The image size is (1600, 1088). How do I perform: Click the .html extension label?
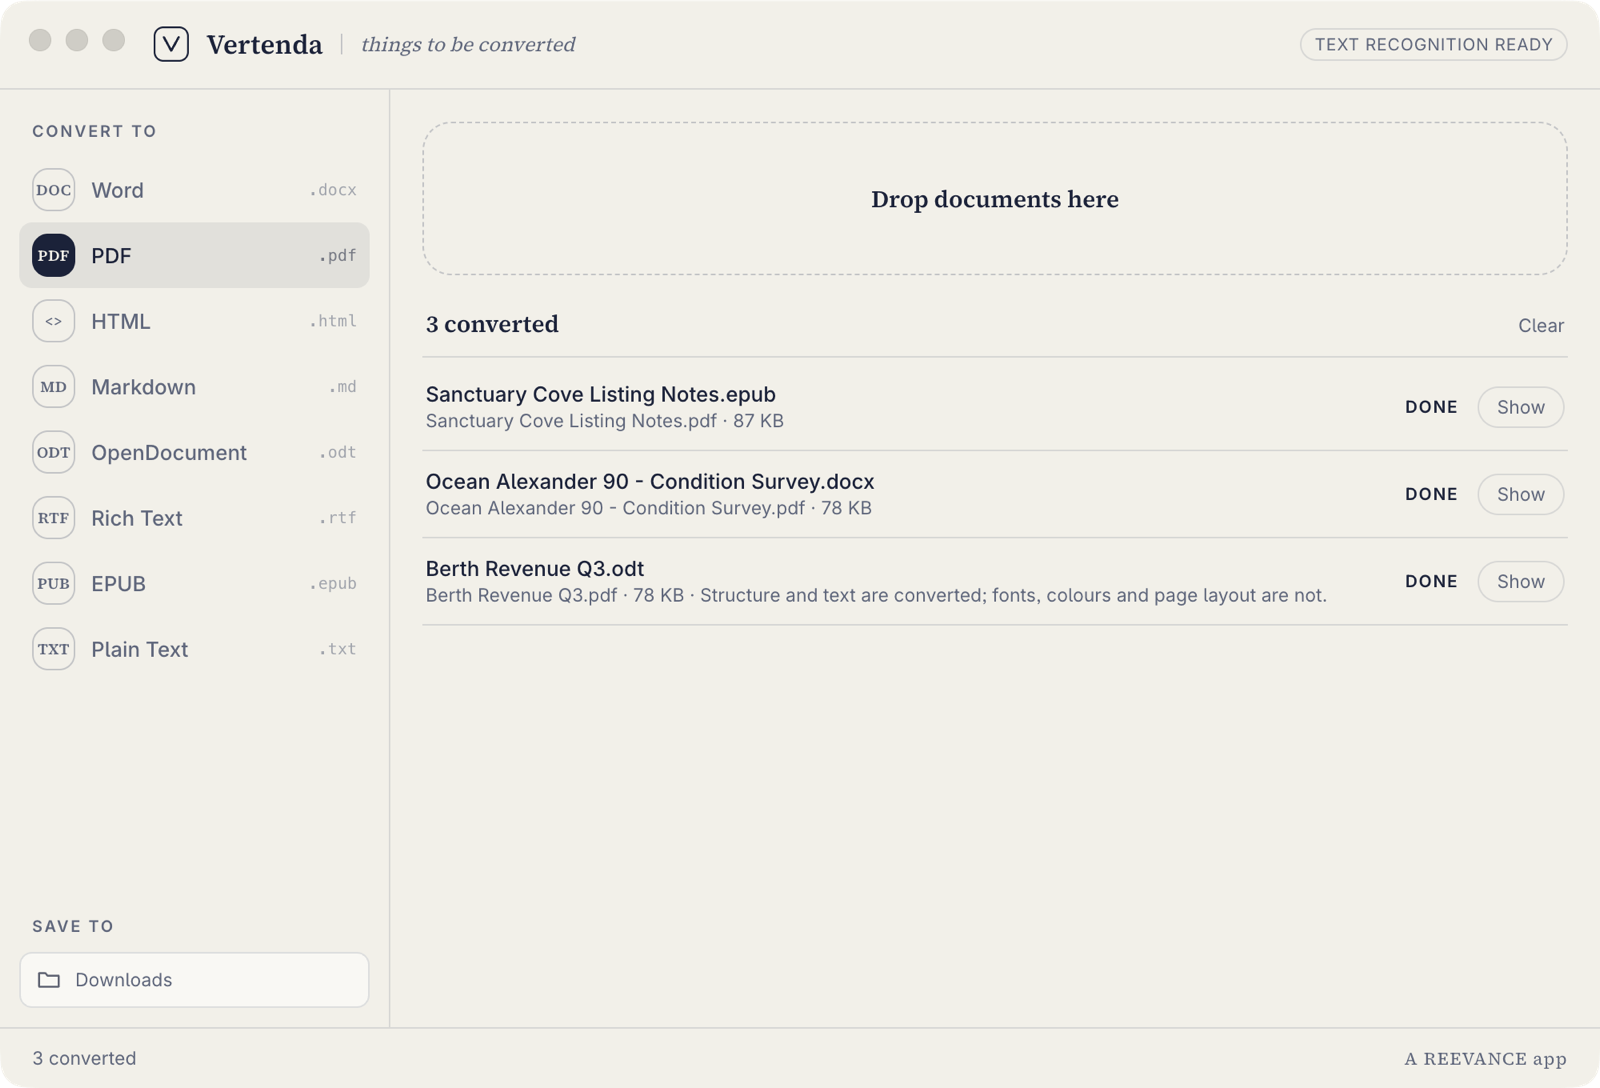tap(333, 321)
